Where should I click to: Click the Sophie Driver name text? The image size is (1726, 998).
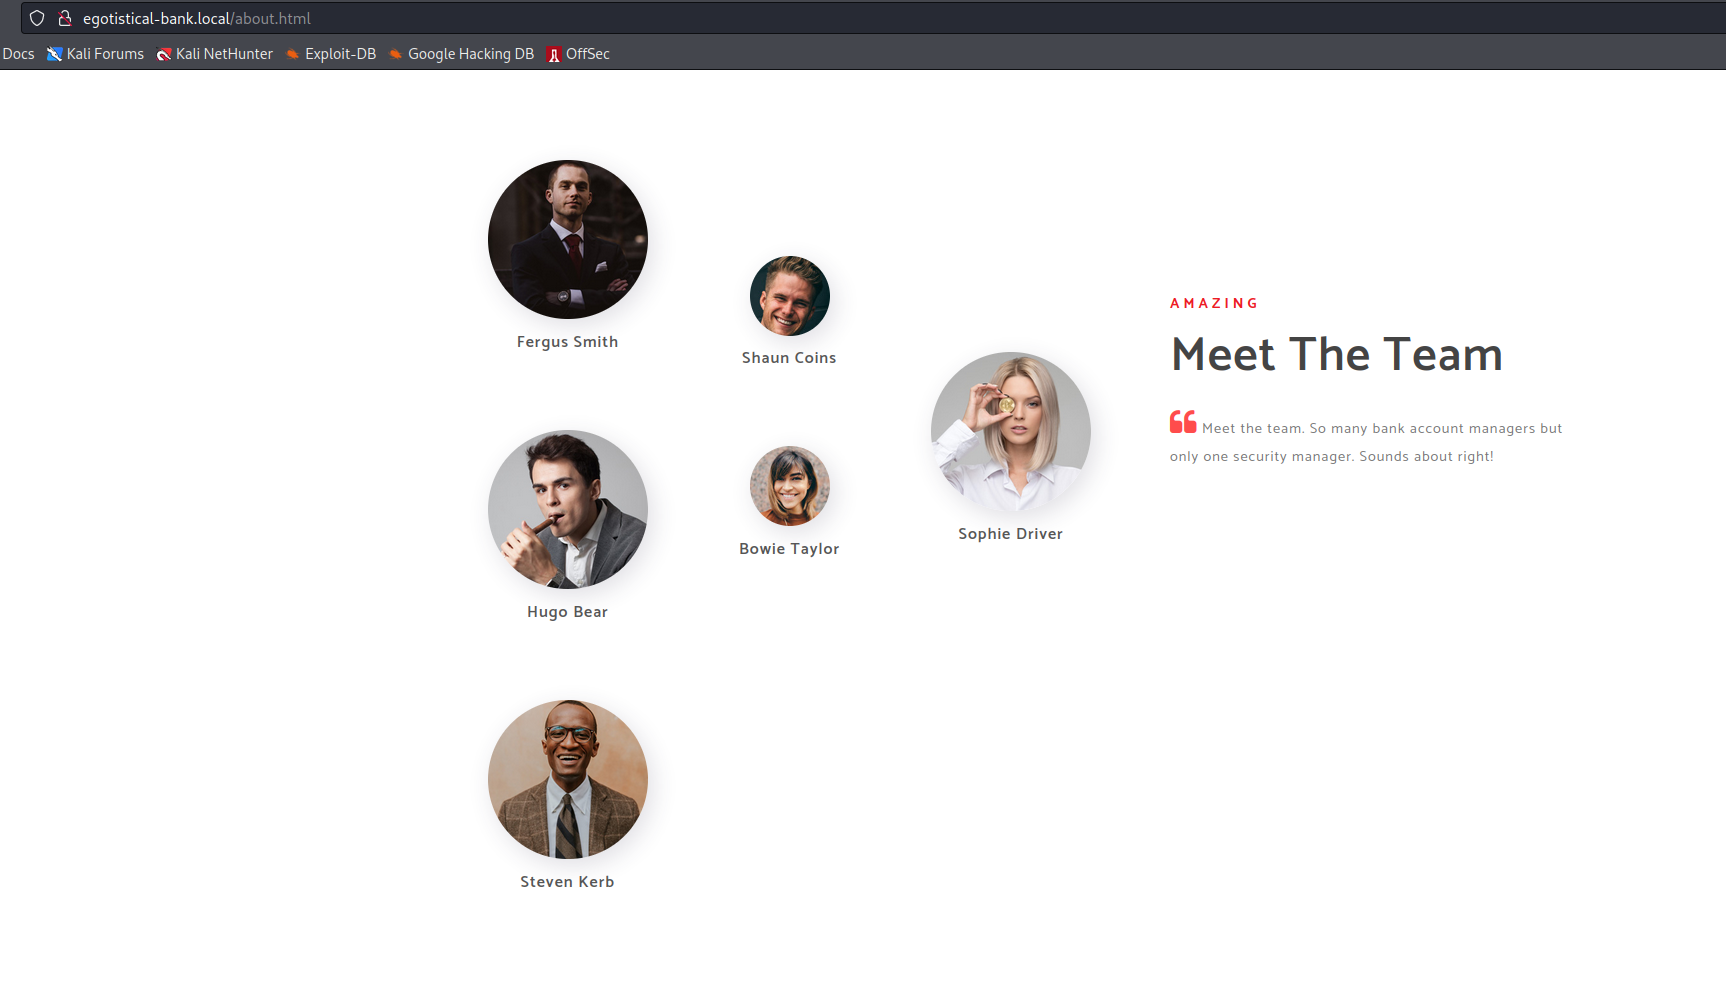click(x=1010, y=534)
